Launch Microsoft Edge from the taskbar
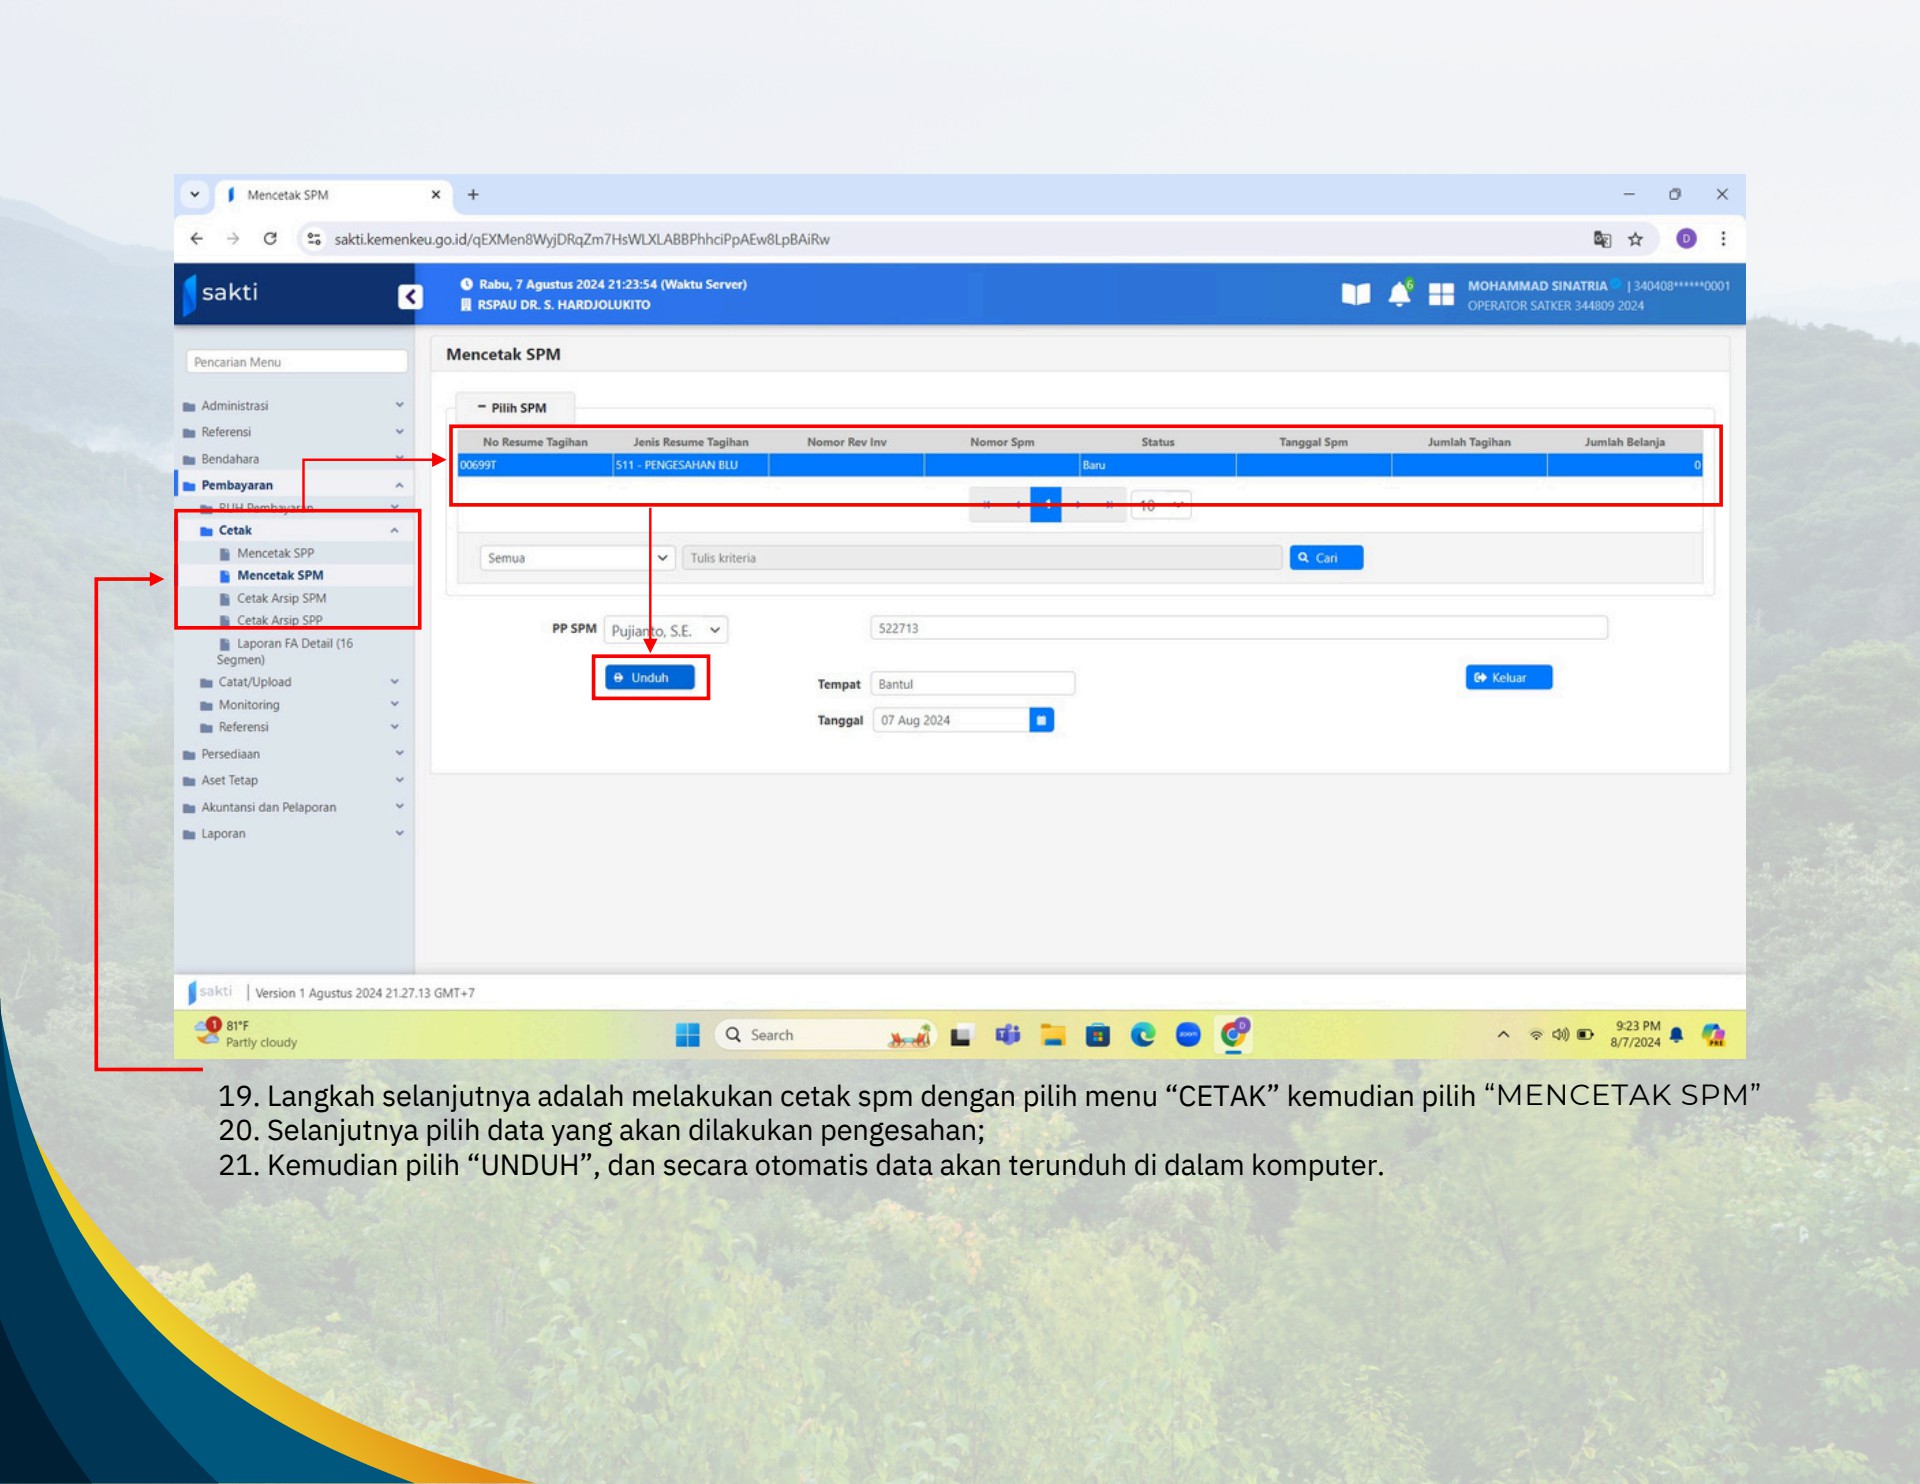This screenshot has width=1920, height=1484. coord(1143,1035)
